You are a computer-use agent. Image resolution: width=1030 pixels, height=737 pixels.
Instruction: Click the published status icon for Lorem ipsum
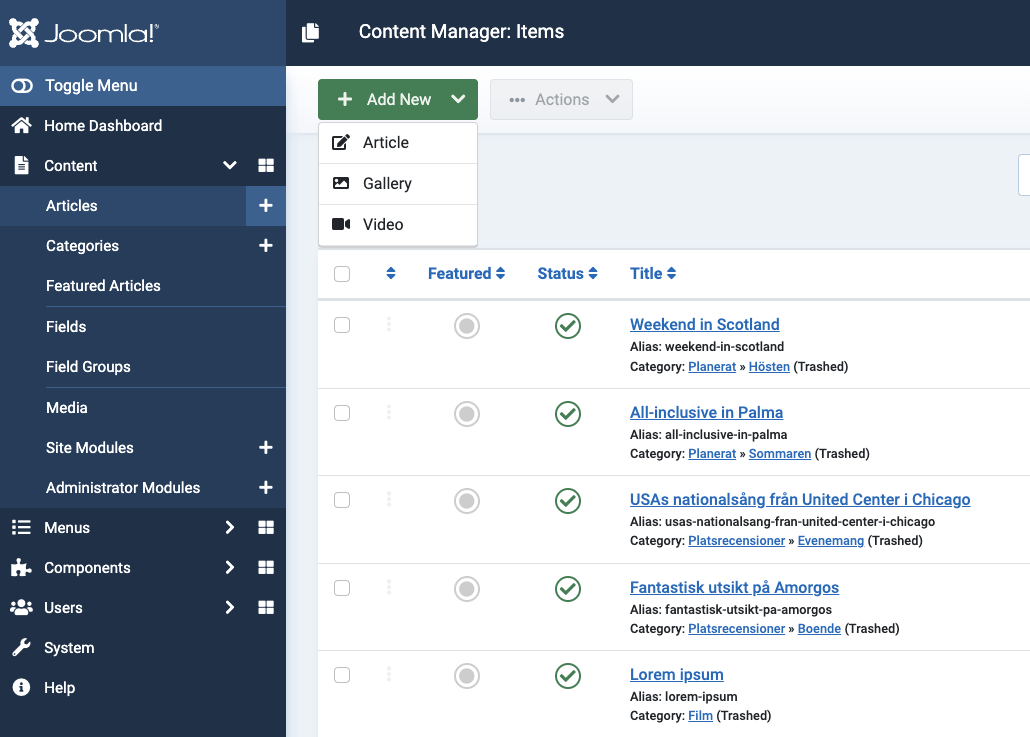click(x=568, y=676)
